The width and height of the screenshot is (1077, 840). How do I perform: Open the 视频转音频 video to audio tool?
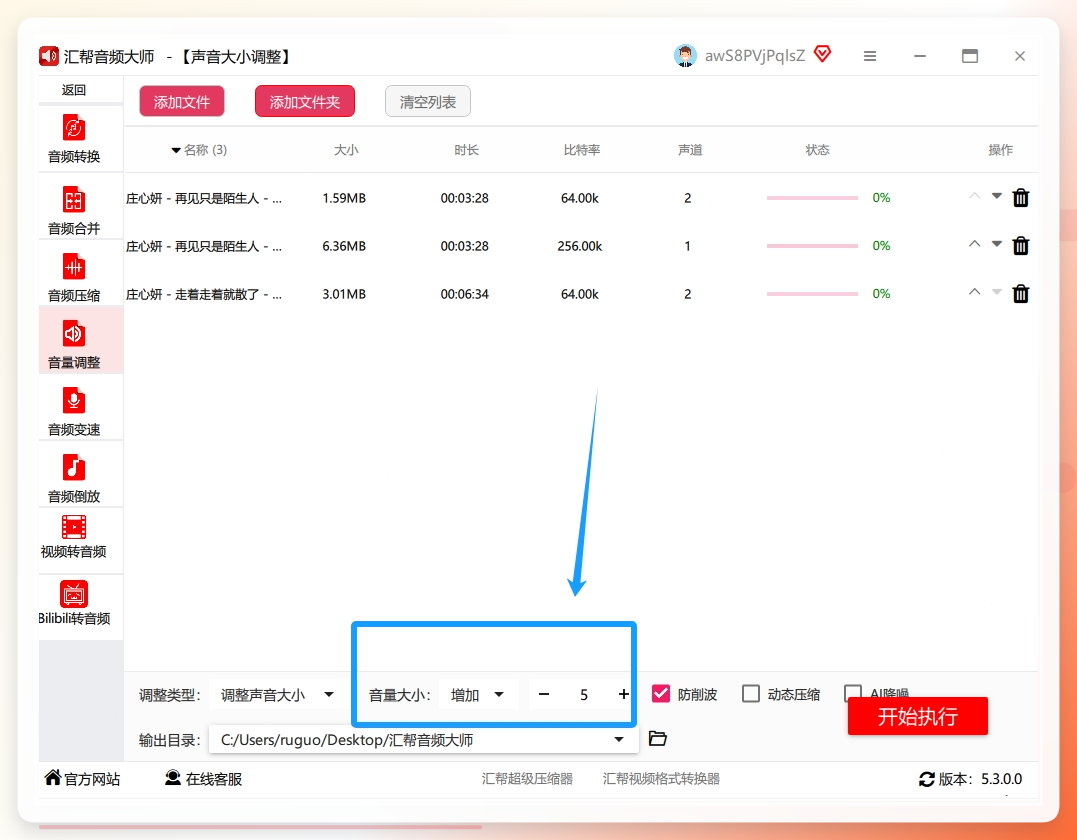(x=74, y=536)
